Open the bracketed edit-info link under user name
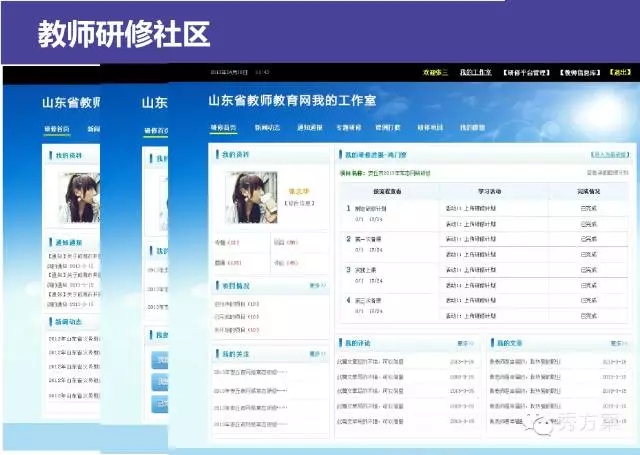Image resolution: width=640 pixels, height=455 pixels. pyautogui.click(x=299, y=203)
